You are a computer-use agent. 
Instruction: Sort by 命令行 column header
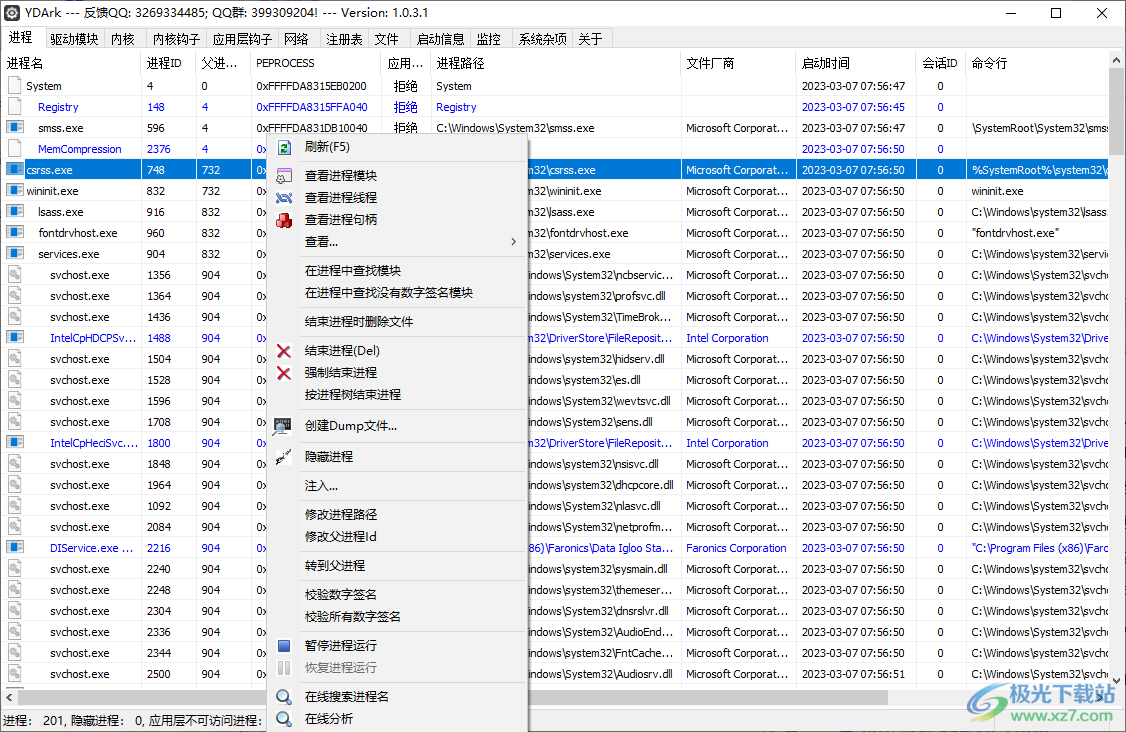(x=1038, y=63)
